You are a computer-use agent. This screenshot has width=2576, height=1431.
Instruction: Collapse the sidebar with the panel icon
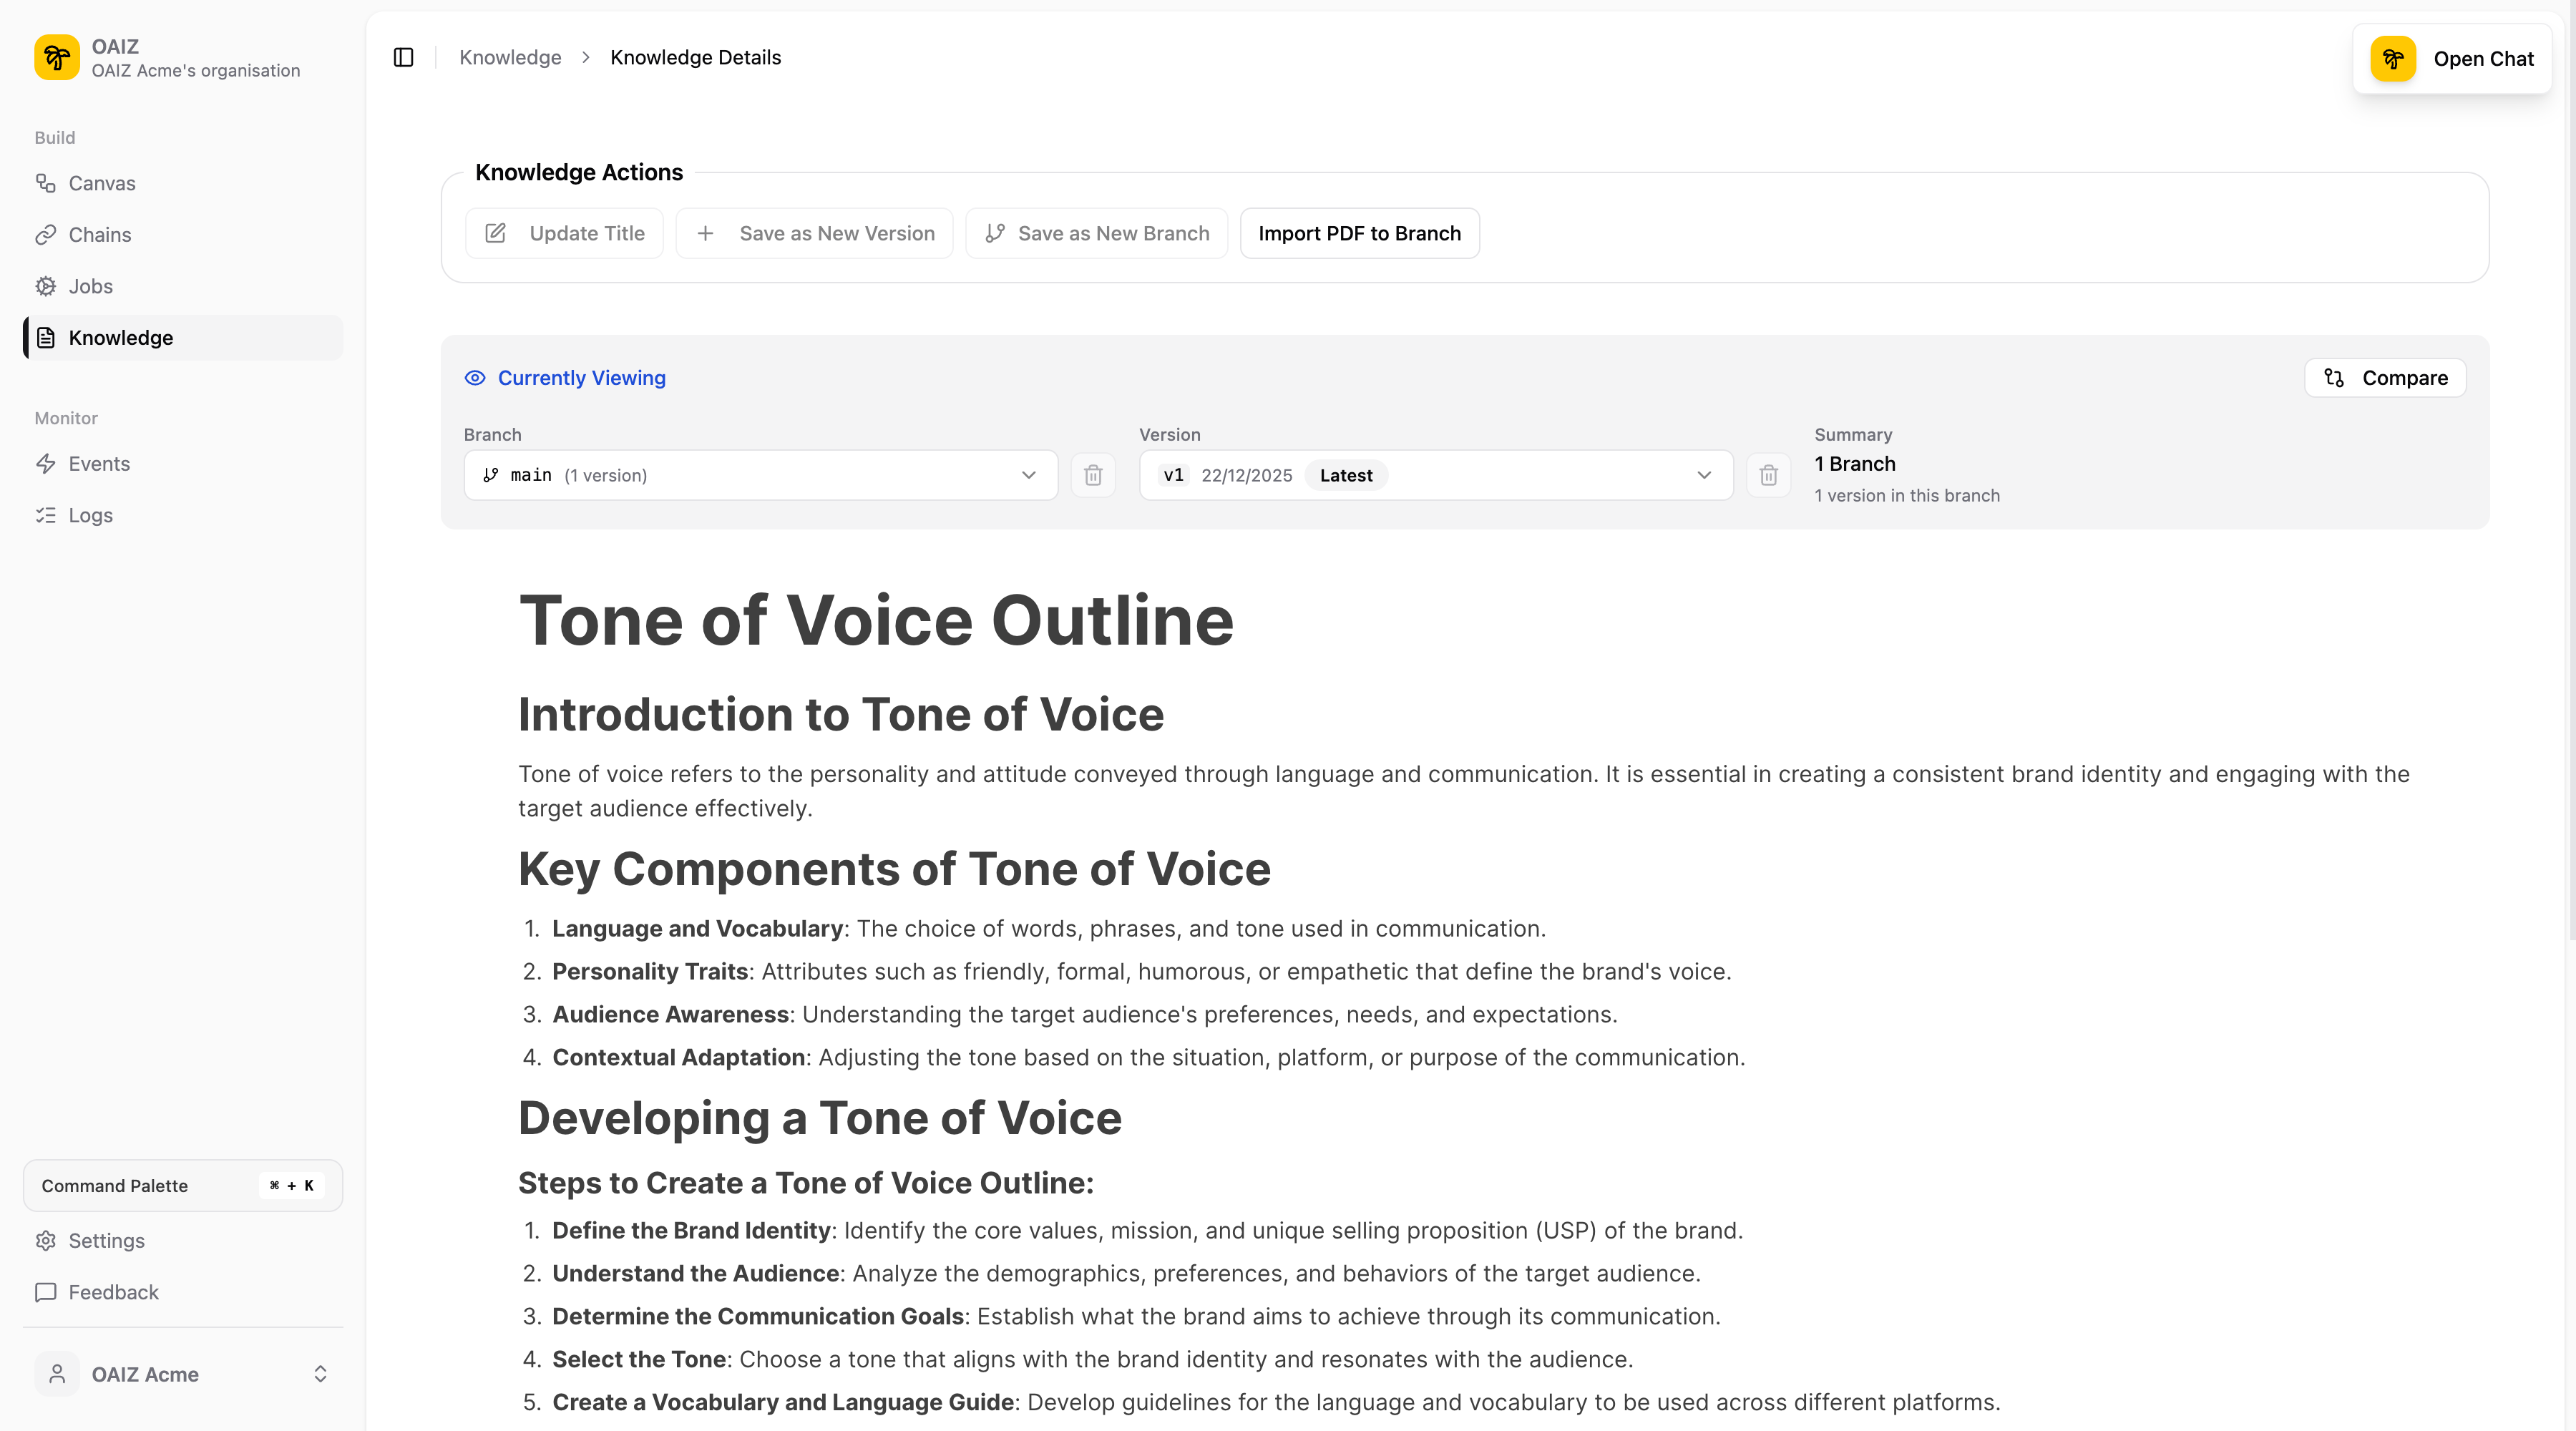(x=403, y=57)
